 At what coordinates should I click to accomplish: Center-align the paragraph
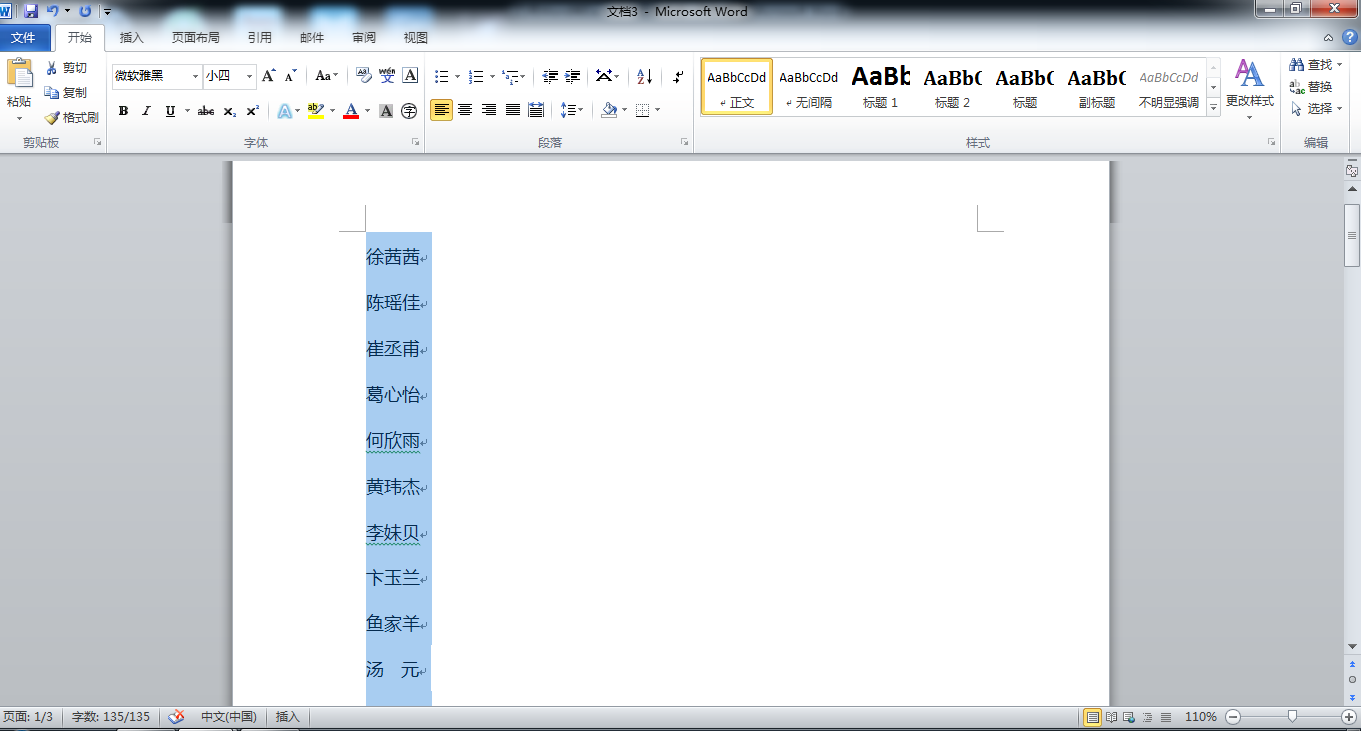tap(465, 110)
